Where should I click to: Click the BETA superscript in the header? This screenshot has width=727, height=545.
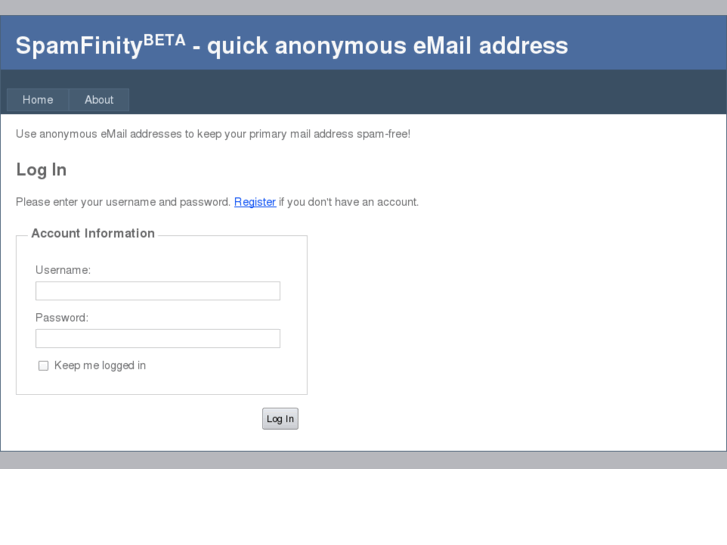[x=164, y=40]
